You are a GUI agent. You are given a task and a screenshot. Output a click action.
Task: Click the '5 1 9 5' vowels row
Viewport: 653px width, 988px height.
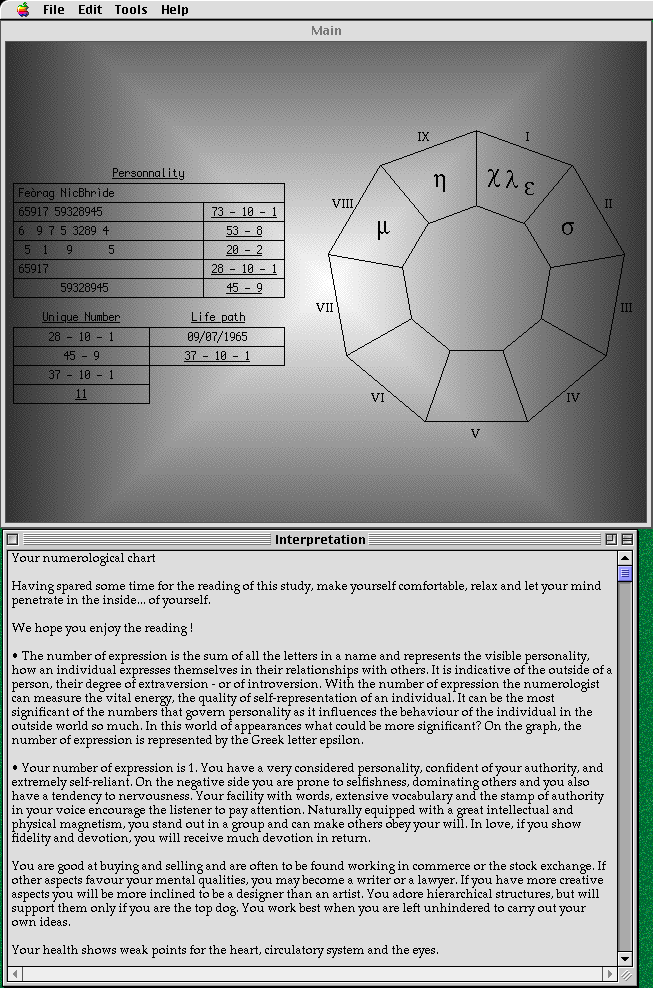click(x=108, y=250)
